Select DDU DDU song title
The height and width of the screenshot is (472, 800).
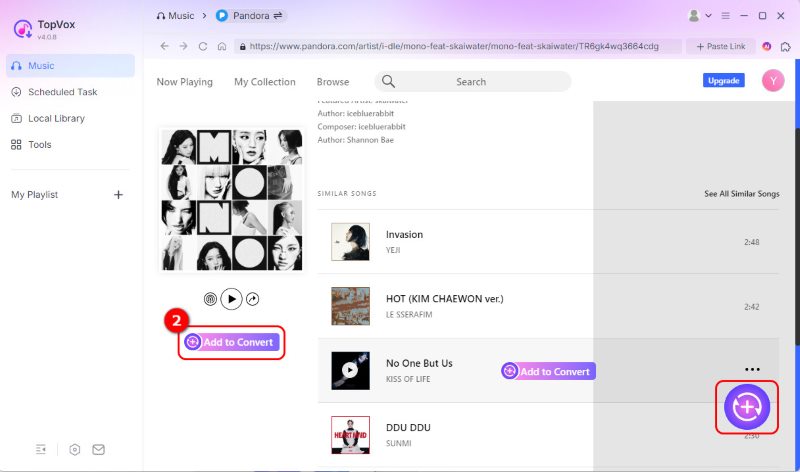408,428
